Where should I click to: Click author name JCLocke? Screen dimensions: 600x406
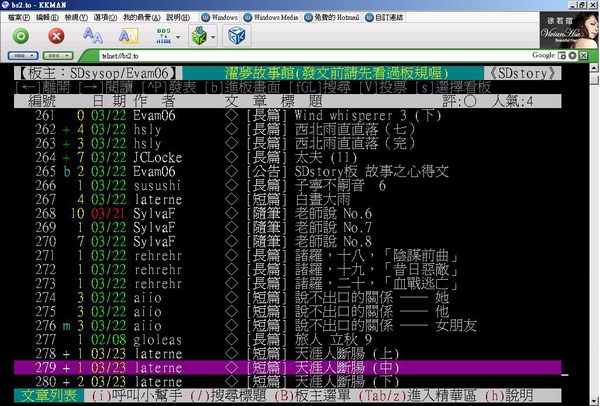(158, 158)
